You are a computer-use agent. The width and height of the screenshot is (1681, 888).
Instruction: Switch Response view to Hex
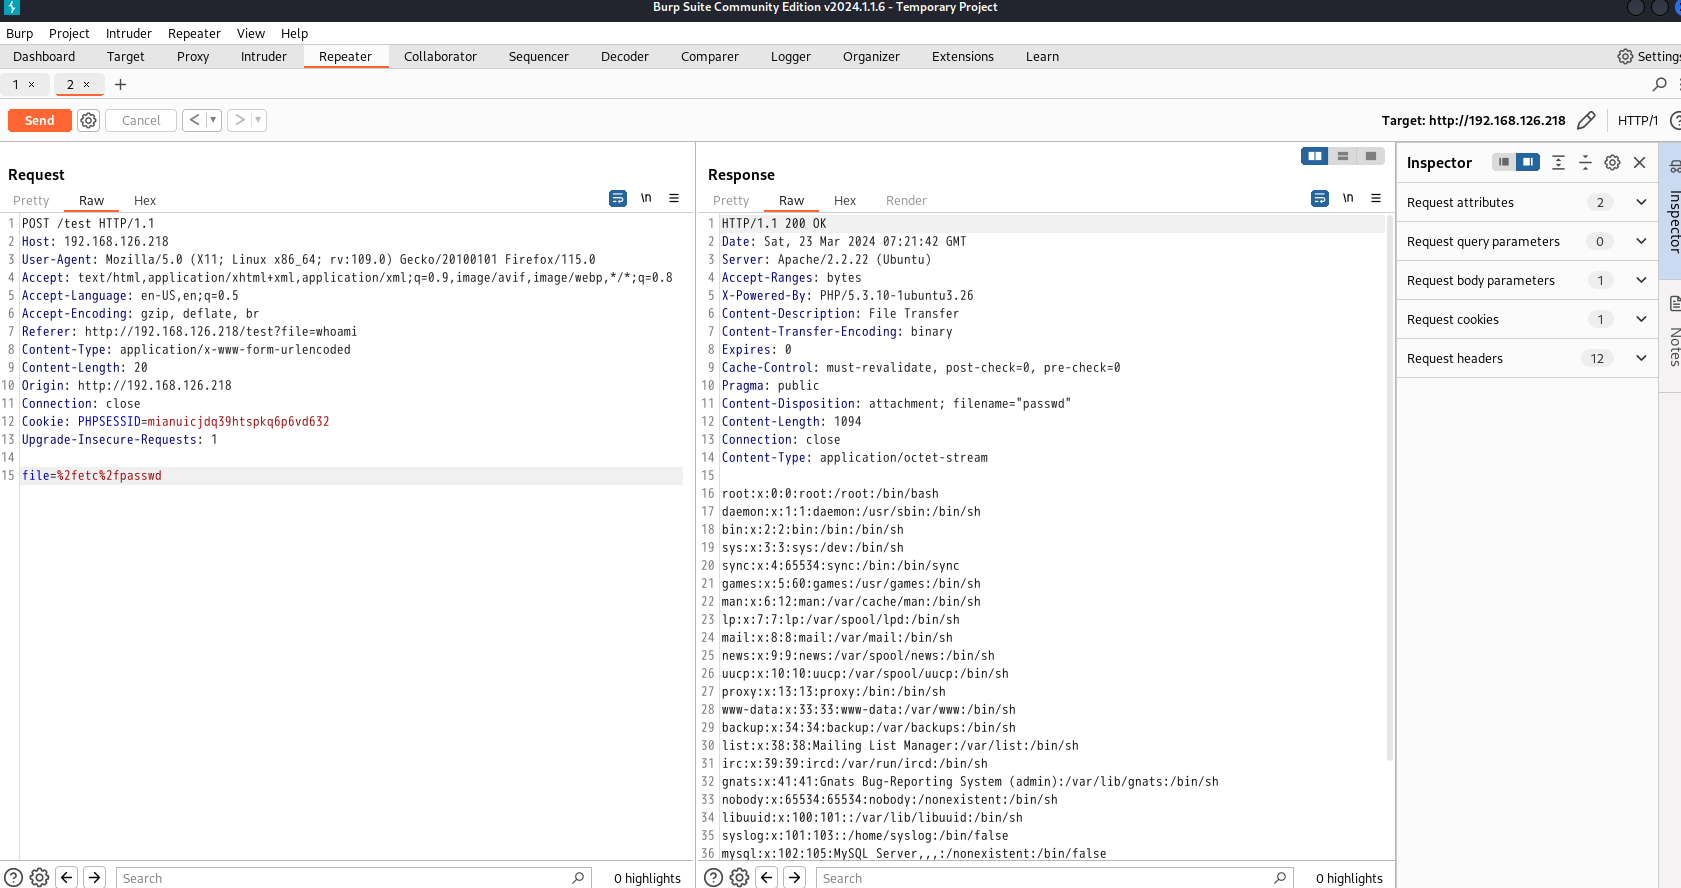tap(845, 200)
